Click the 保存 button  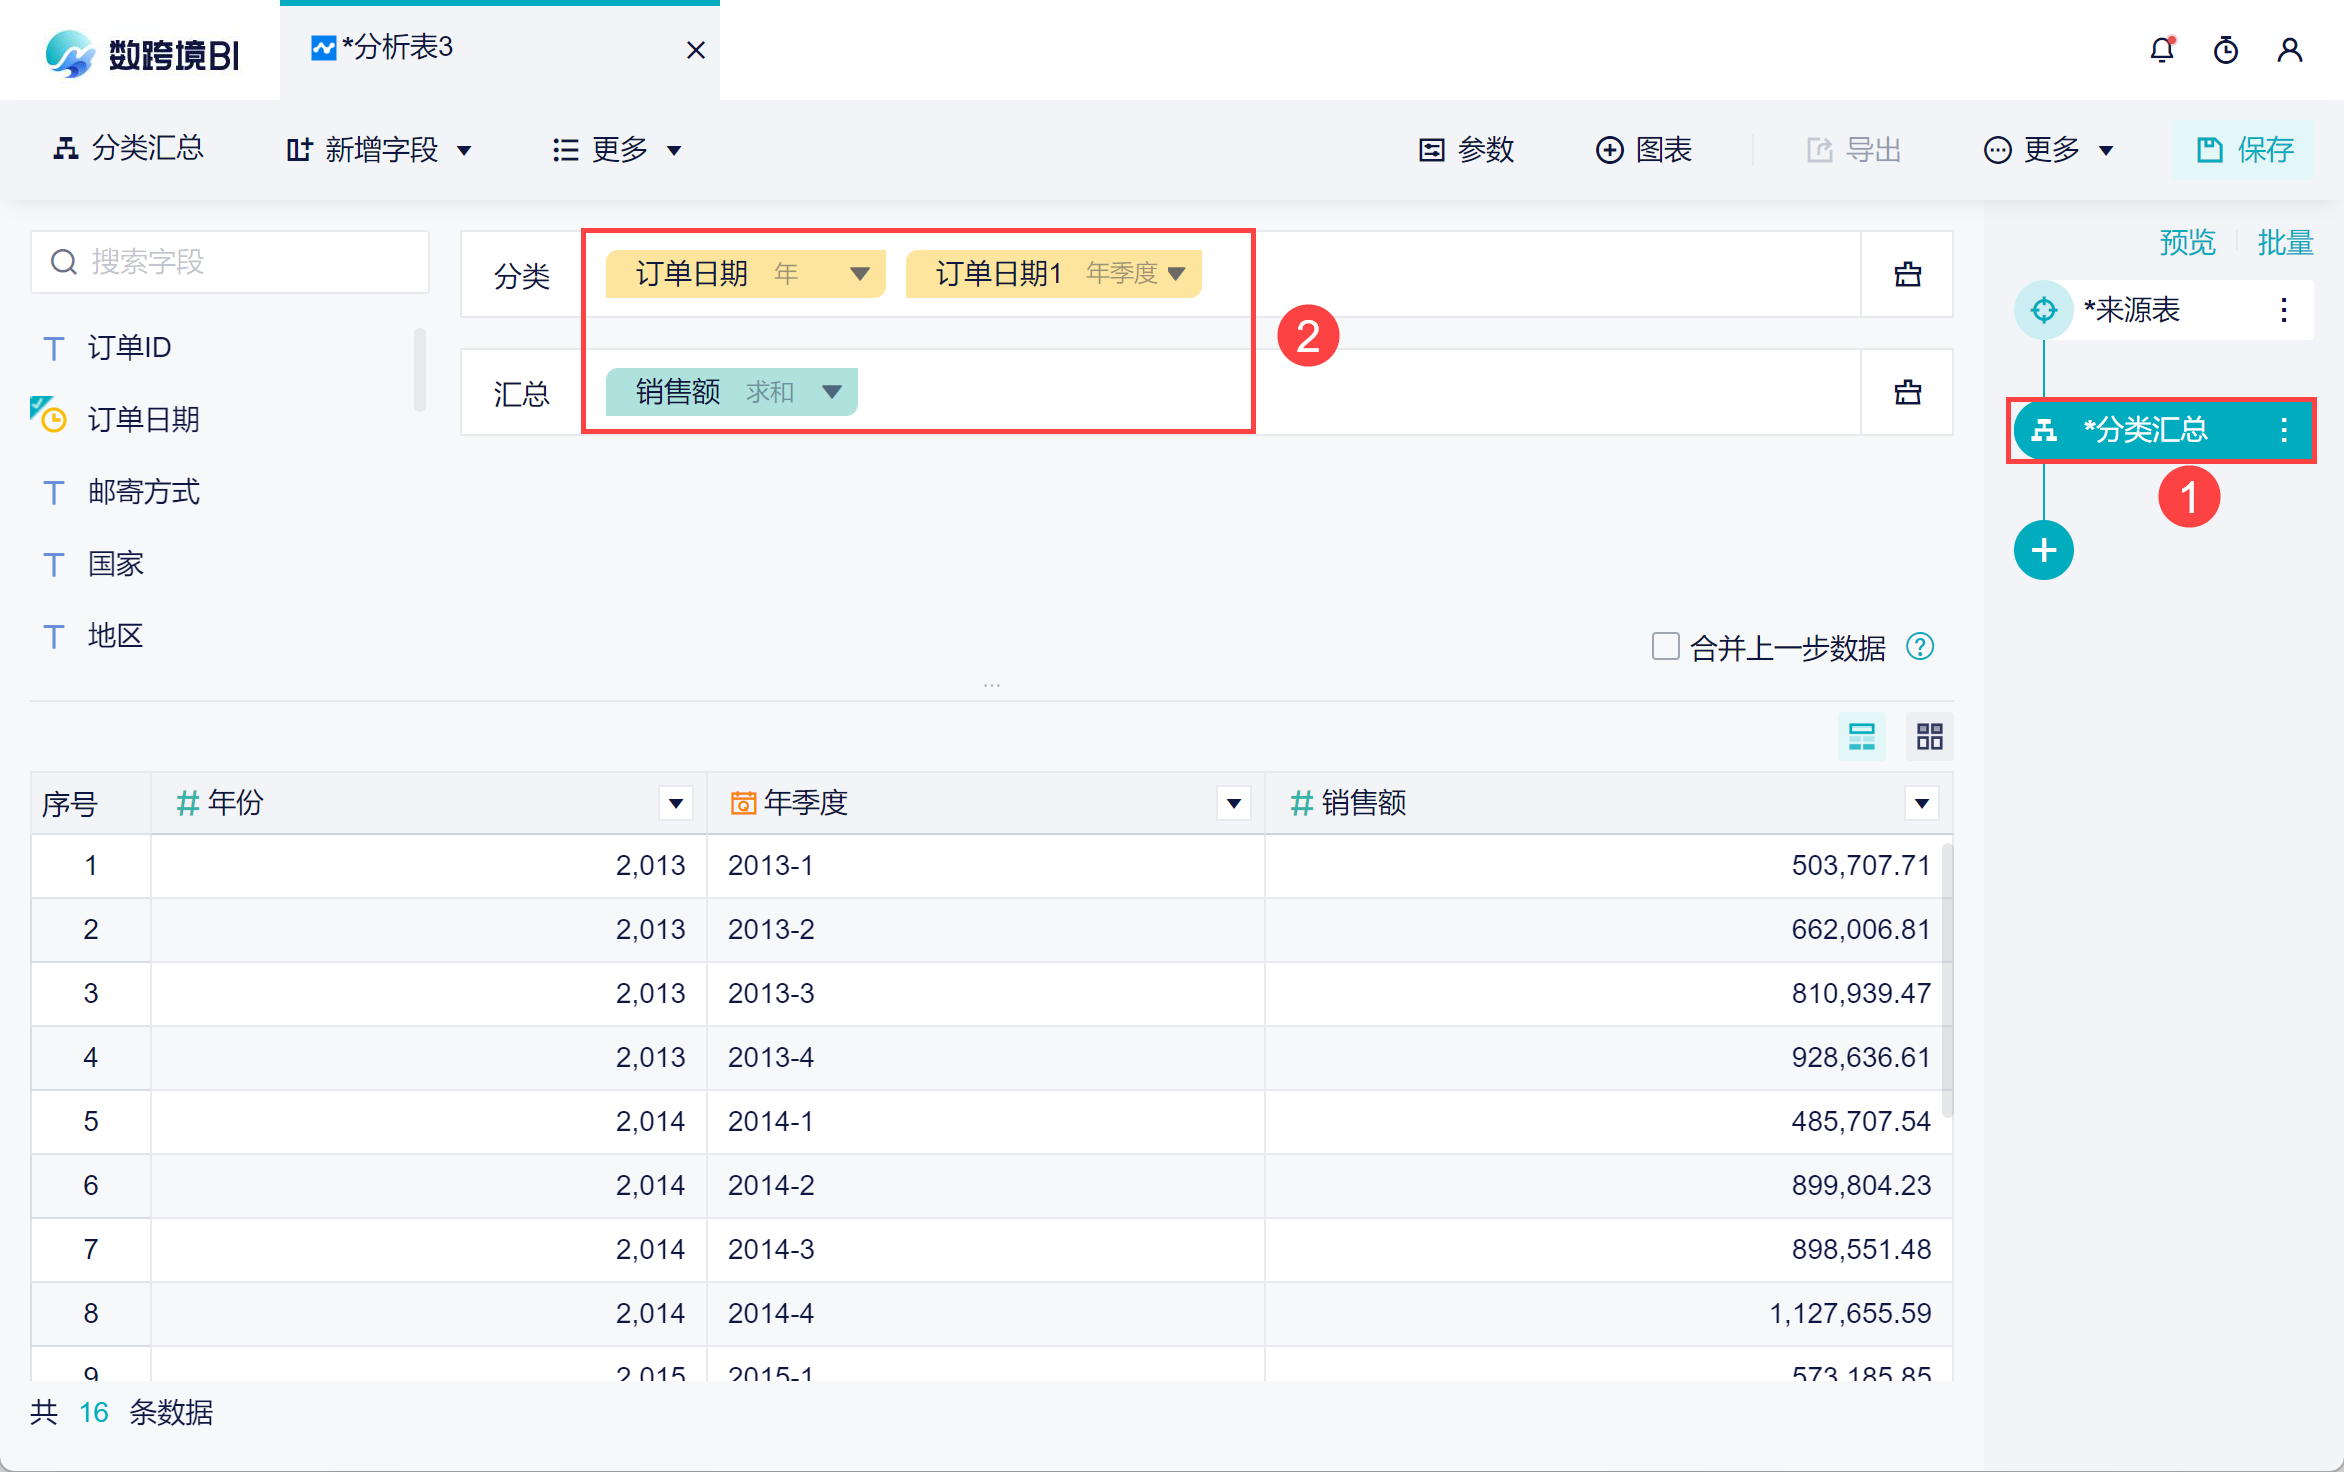[2242, 150]
